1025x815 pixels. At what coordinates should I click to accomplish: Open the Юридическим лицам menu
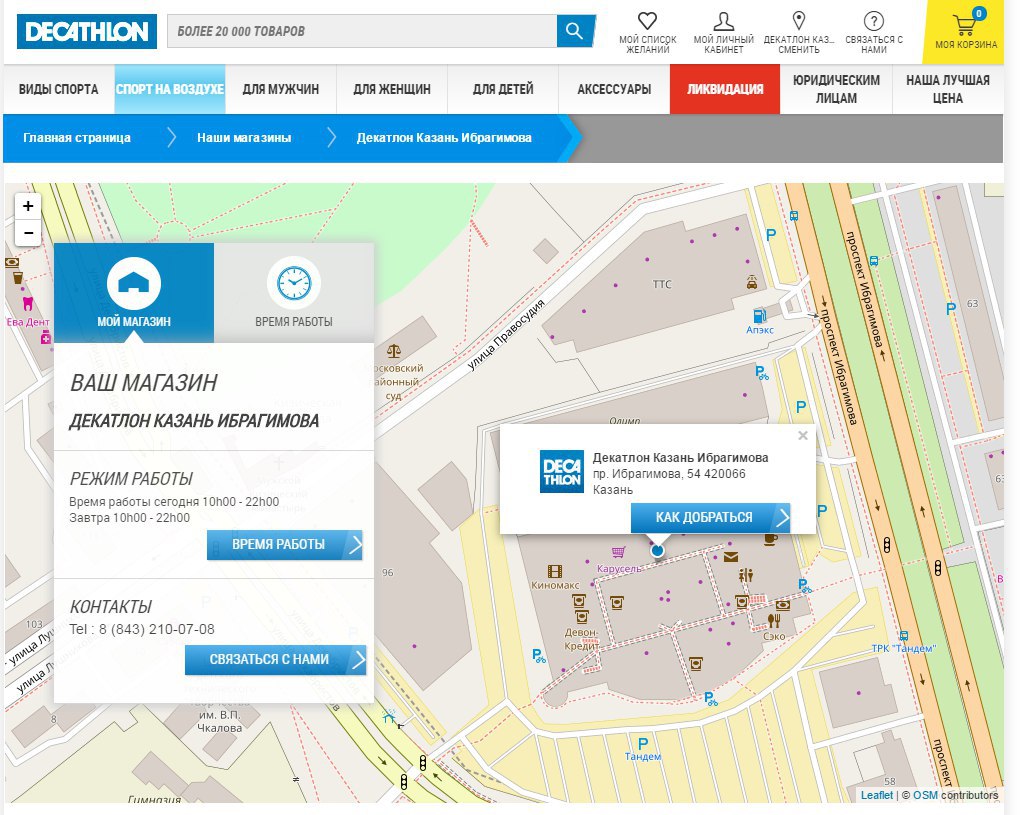pyautogui.click(x=836, y=90)
